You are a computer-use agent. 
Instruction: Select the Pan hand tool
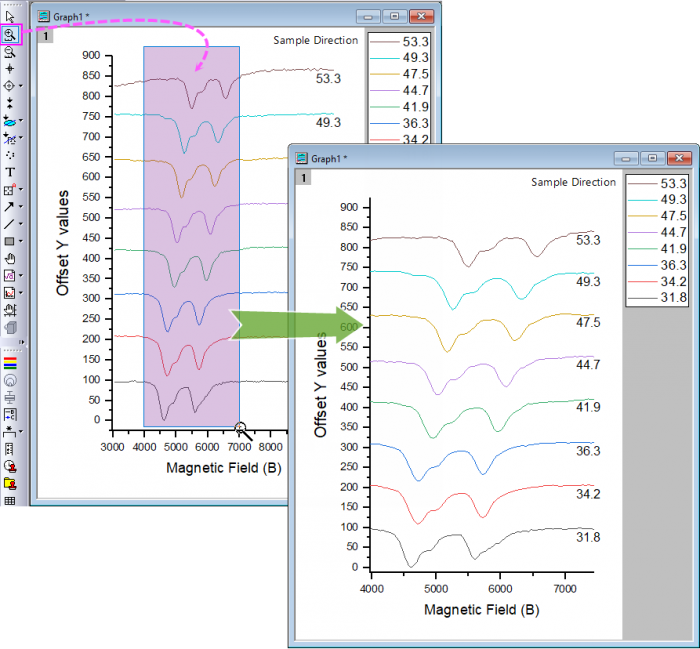point(10,258)
